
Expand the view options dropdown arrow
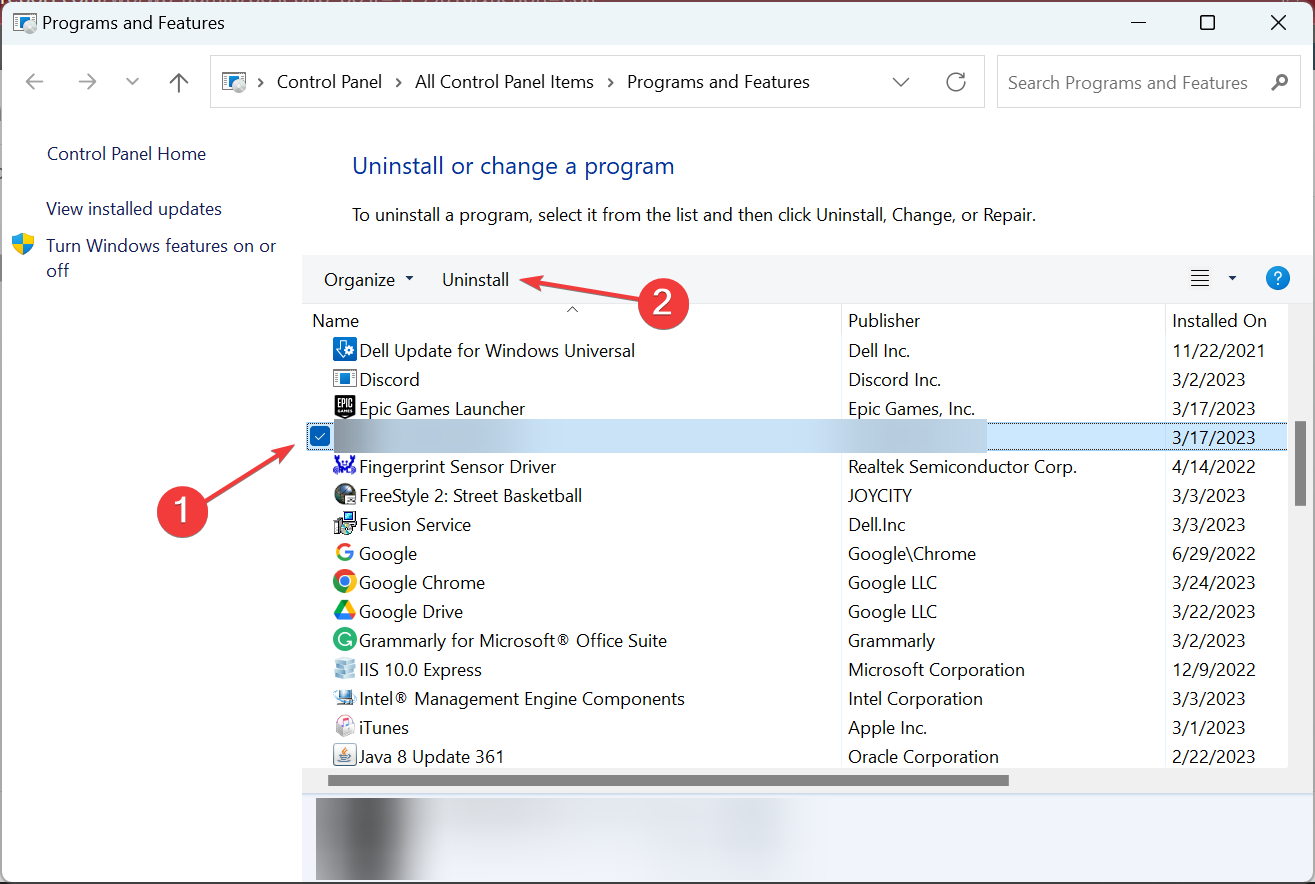pyautogui.click(x=1232, y=279)
